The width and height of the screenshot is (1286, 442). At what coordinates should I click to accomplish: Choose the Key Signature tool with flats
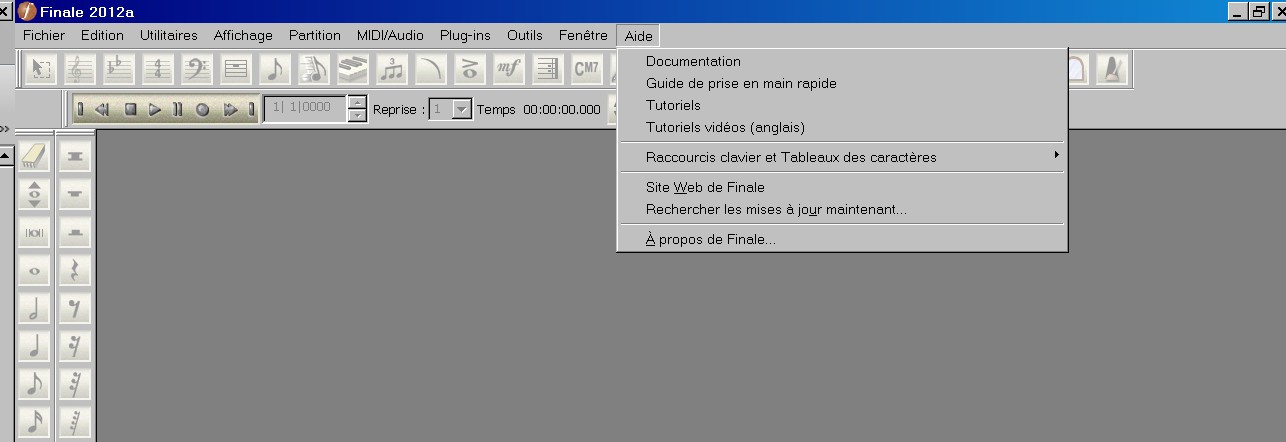119,69
